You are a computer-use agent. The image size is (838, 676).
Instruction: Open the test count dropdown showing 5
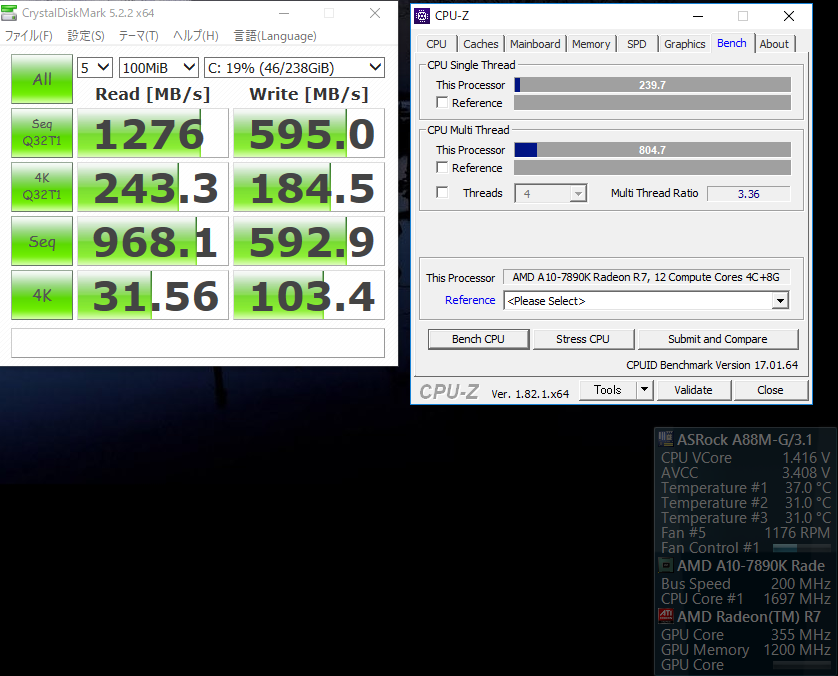95,68
